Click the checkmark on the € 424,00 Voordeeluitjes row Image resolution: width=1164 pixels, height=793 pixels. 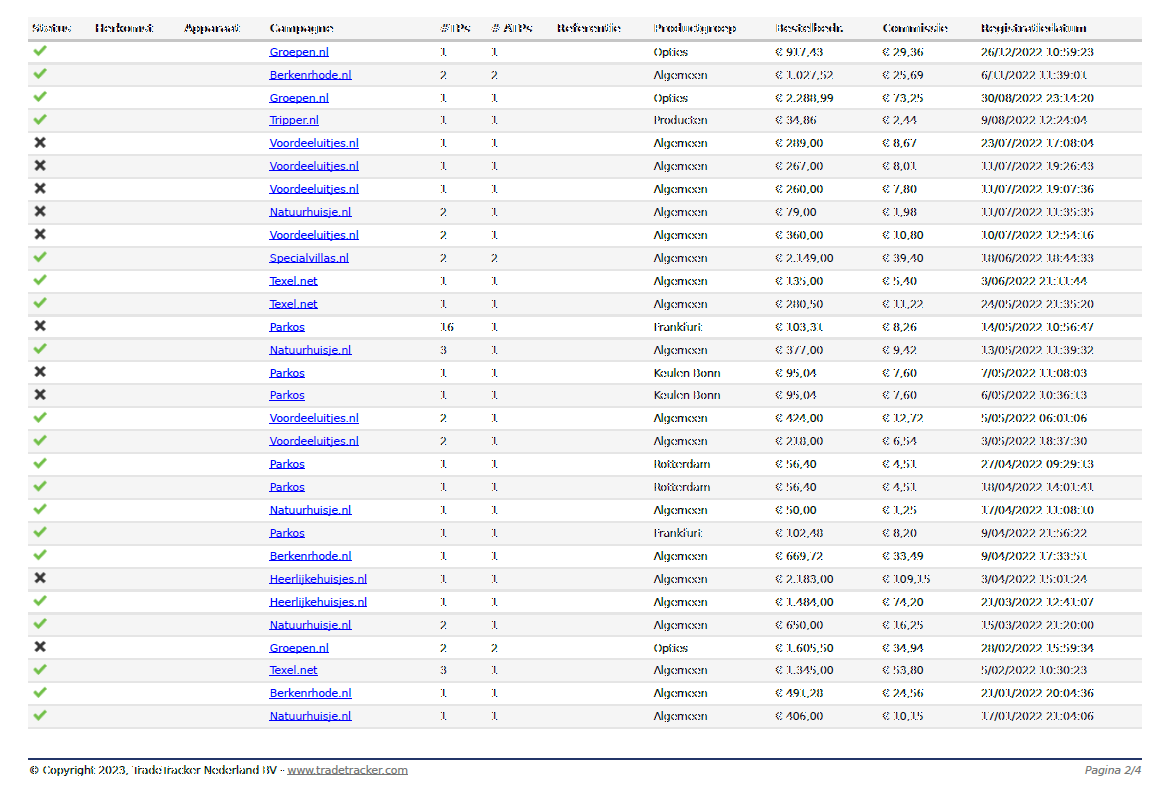pos(40,417)
